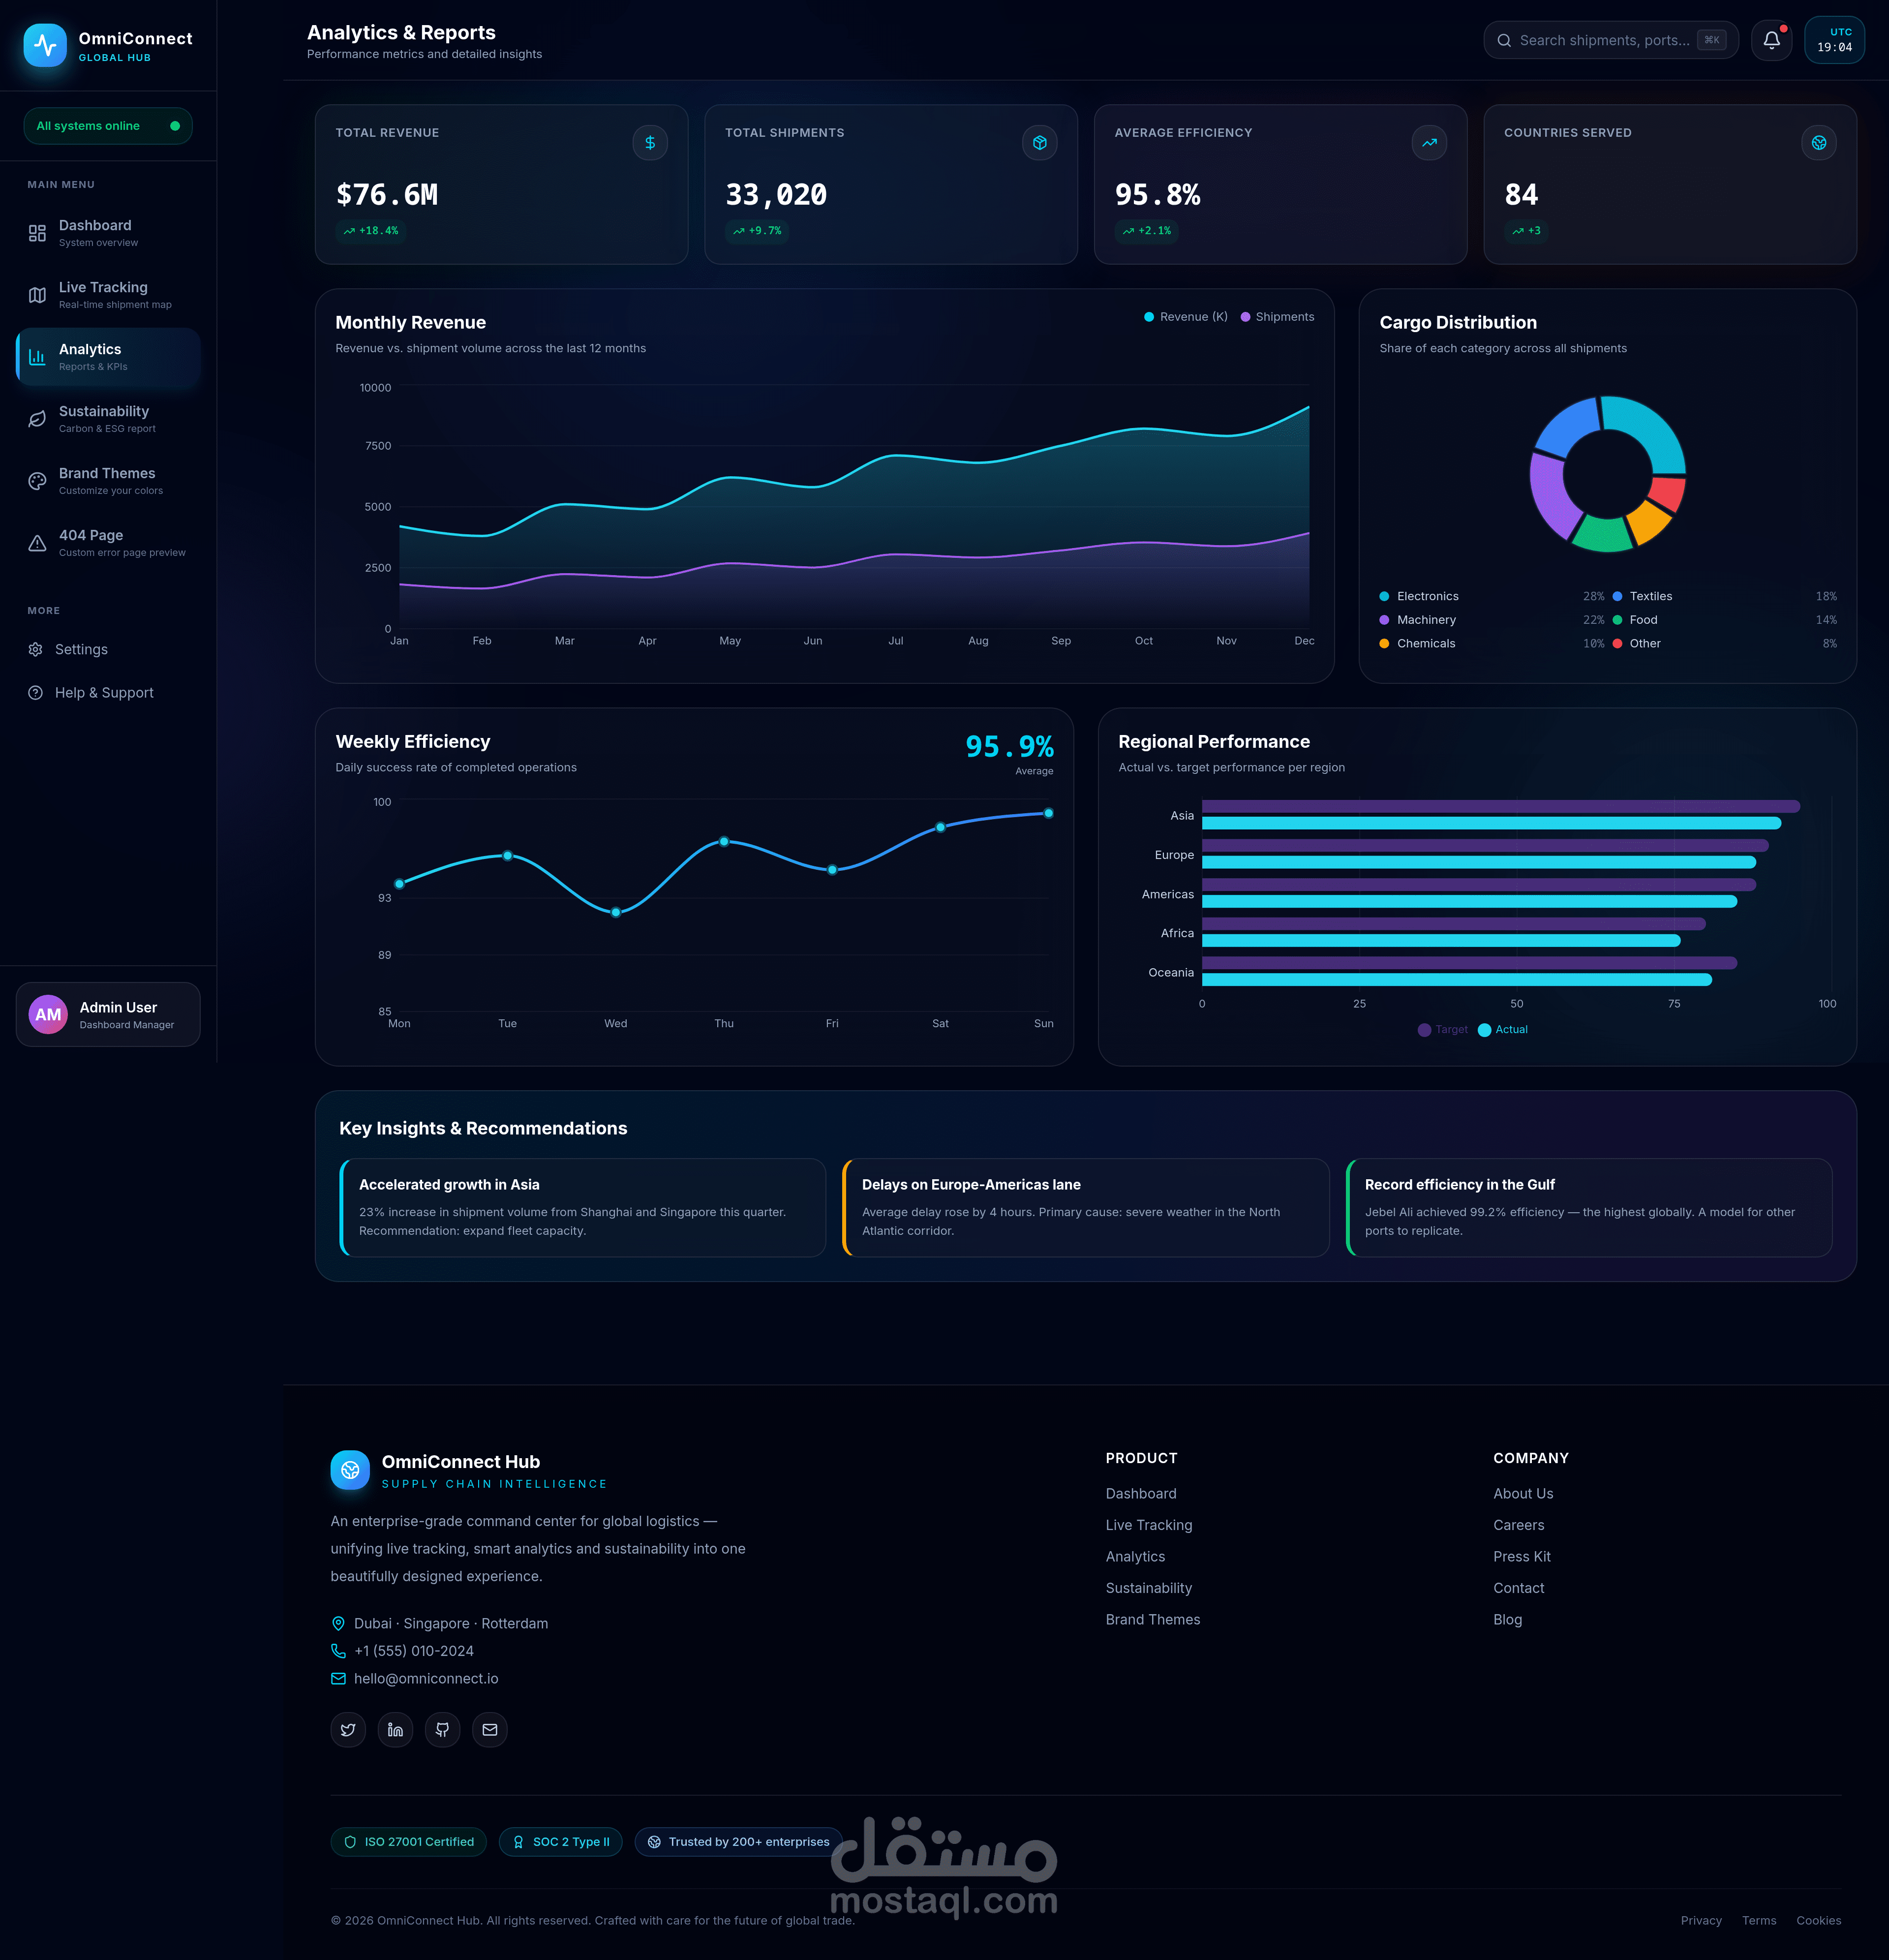Click the All systems online status pill
Screen dimensions: 1889x1960
[108, 126]
